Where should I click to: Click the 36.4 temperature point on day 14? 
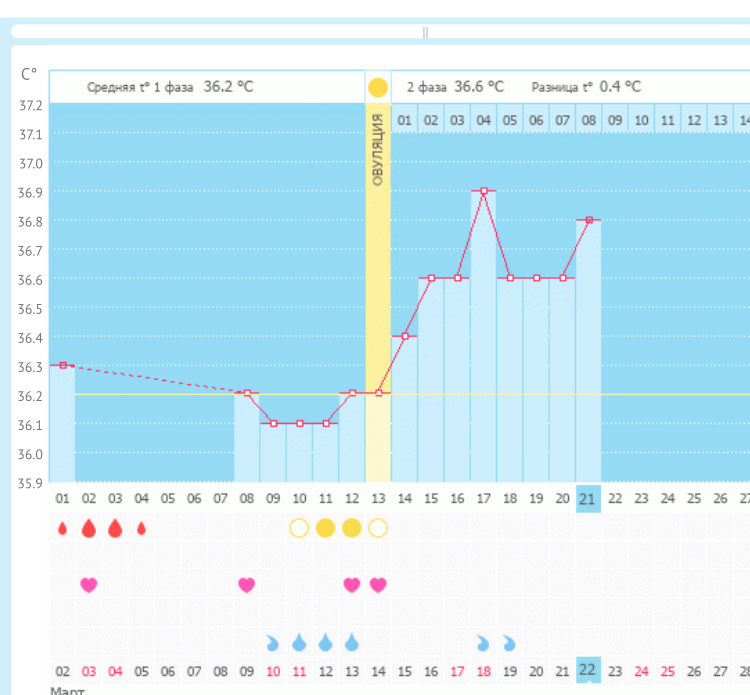coord(405,336)
